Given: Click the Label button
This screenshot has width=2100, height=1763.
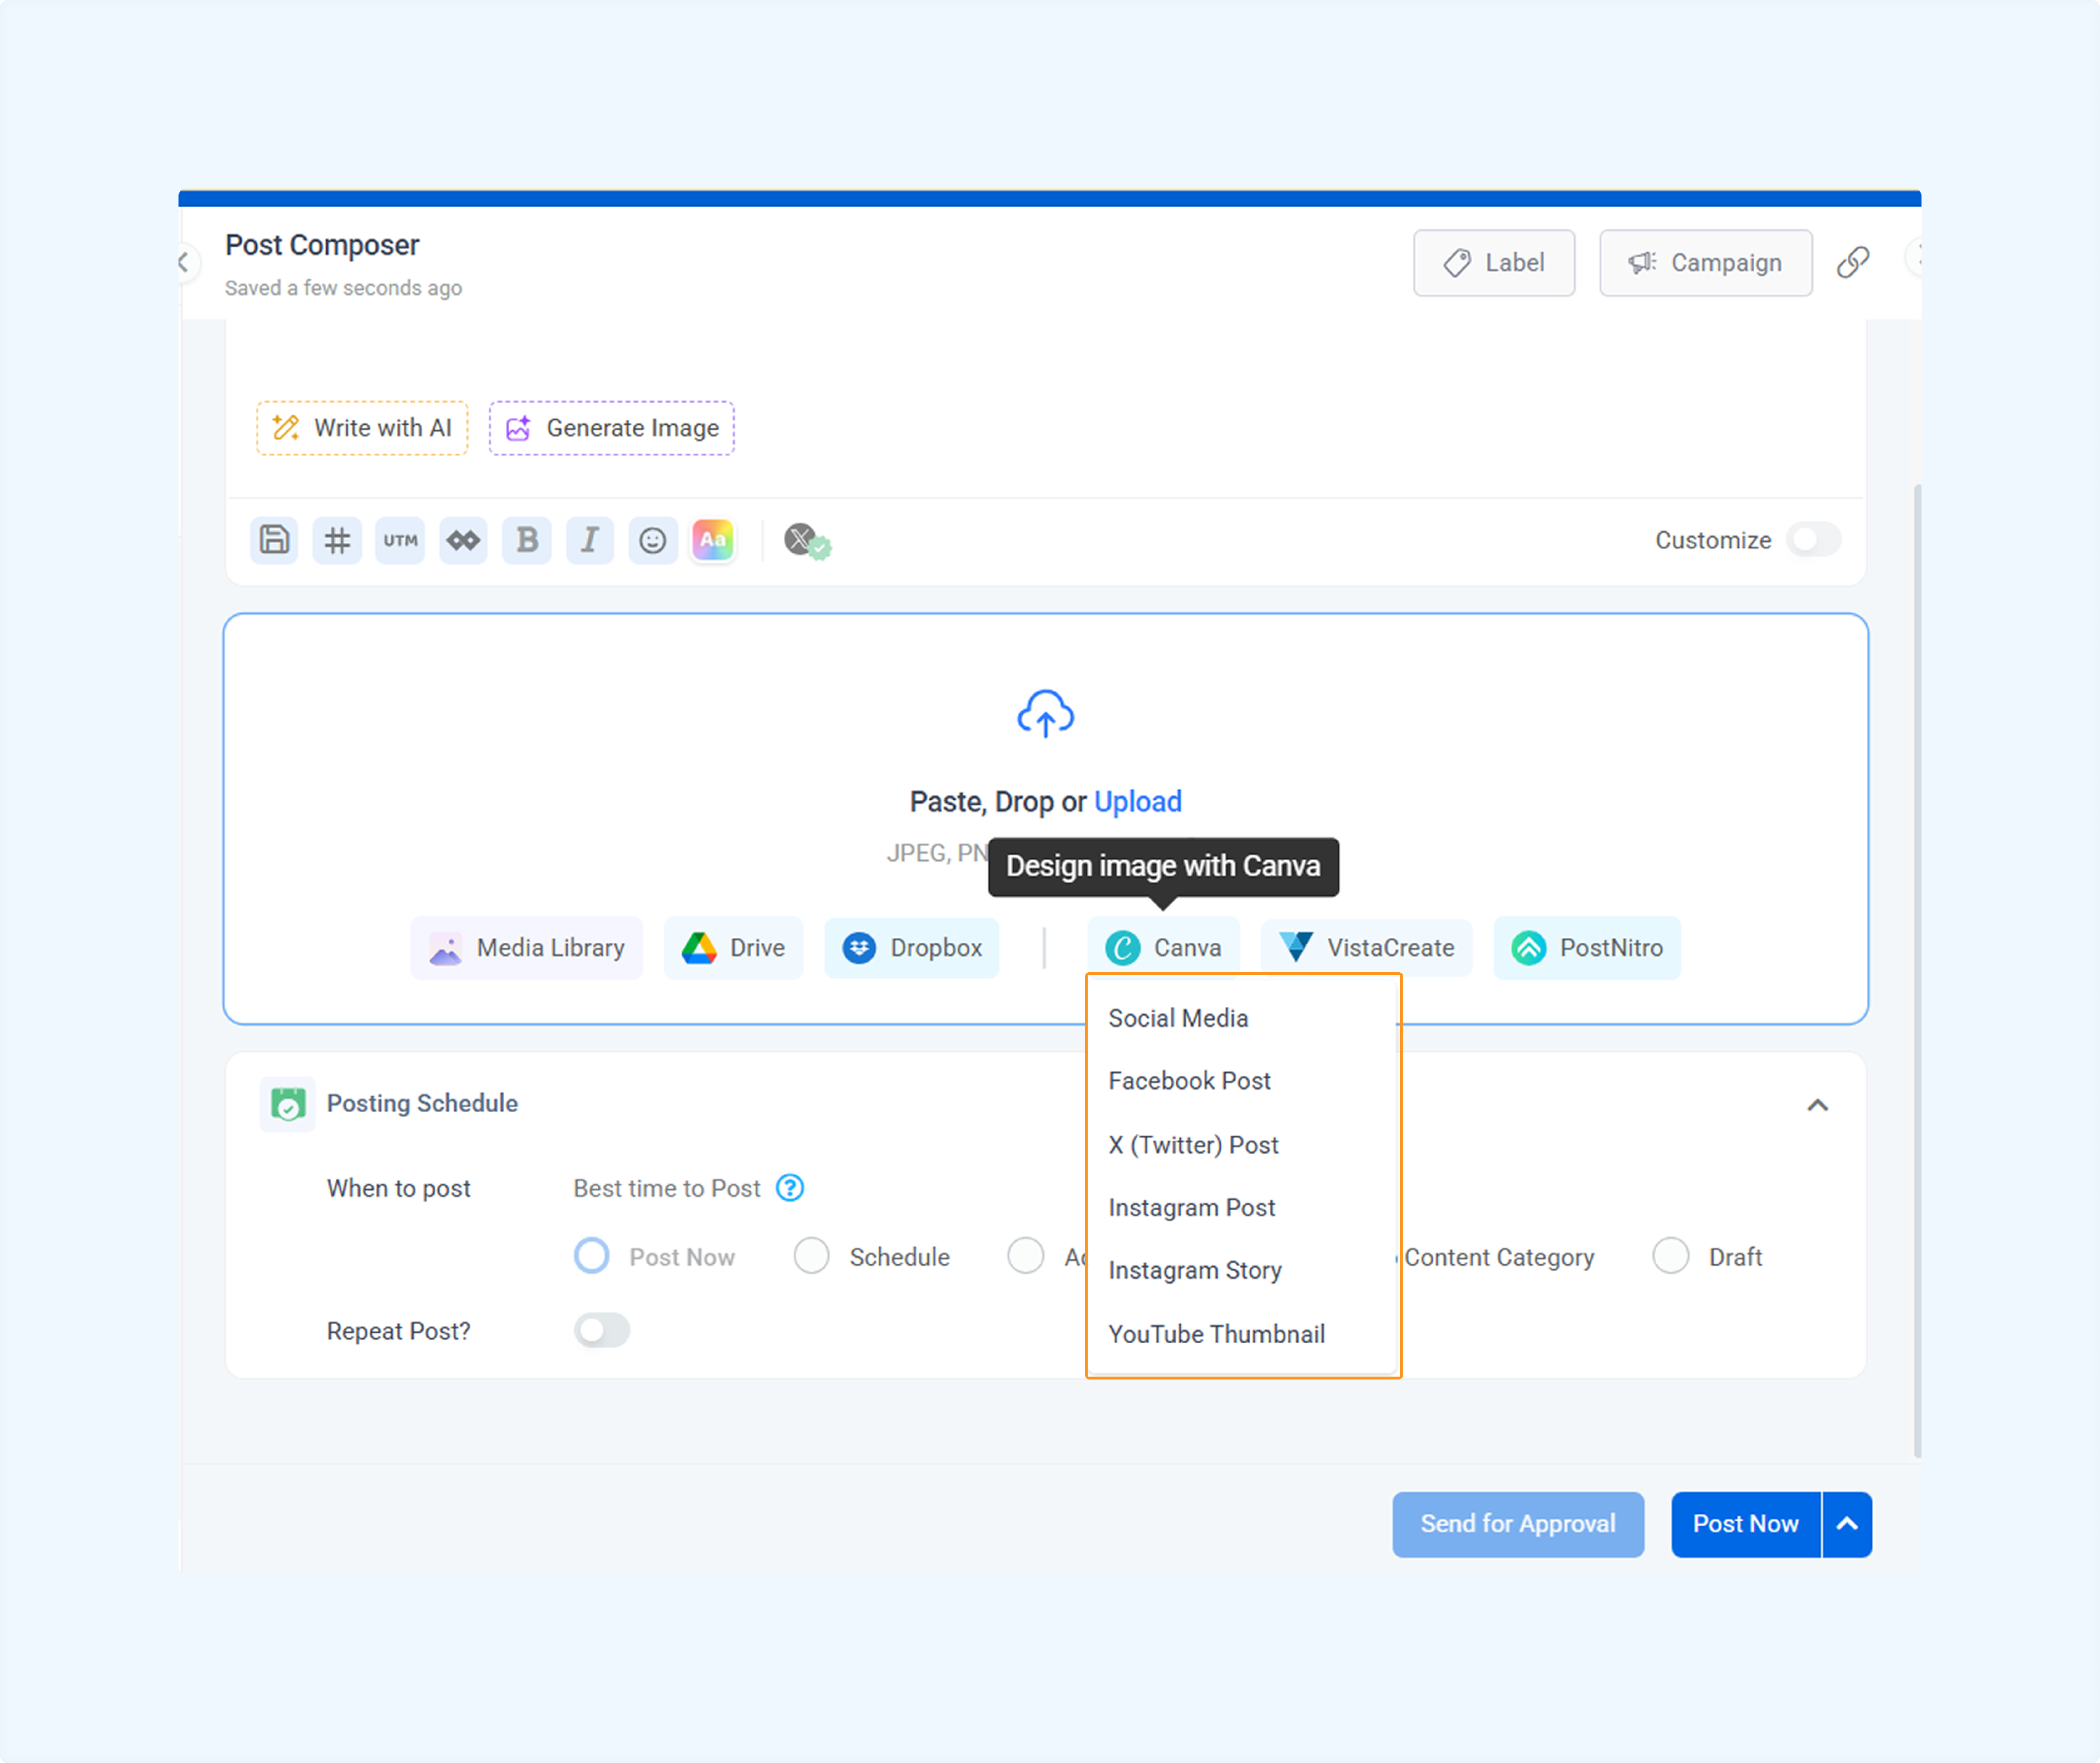Looking at the screenshot, I should pyautogui.click(x=1494, y=263).
